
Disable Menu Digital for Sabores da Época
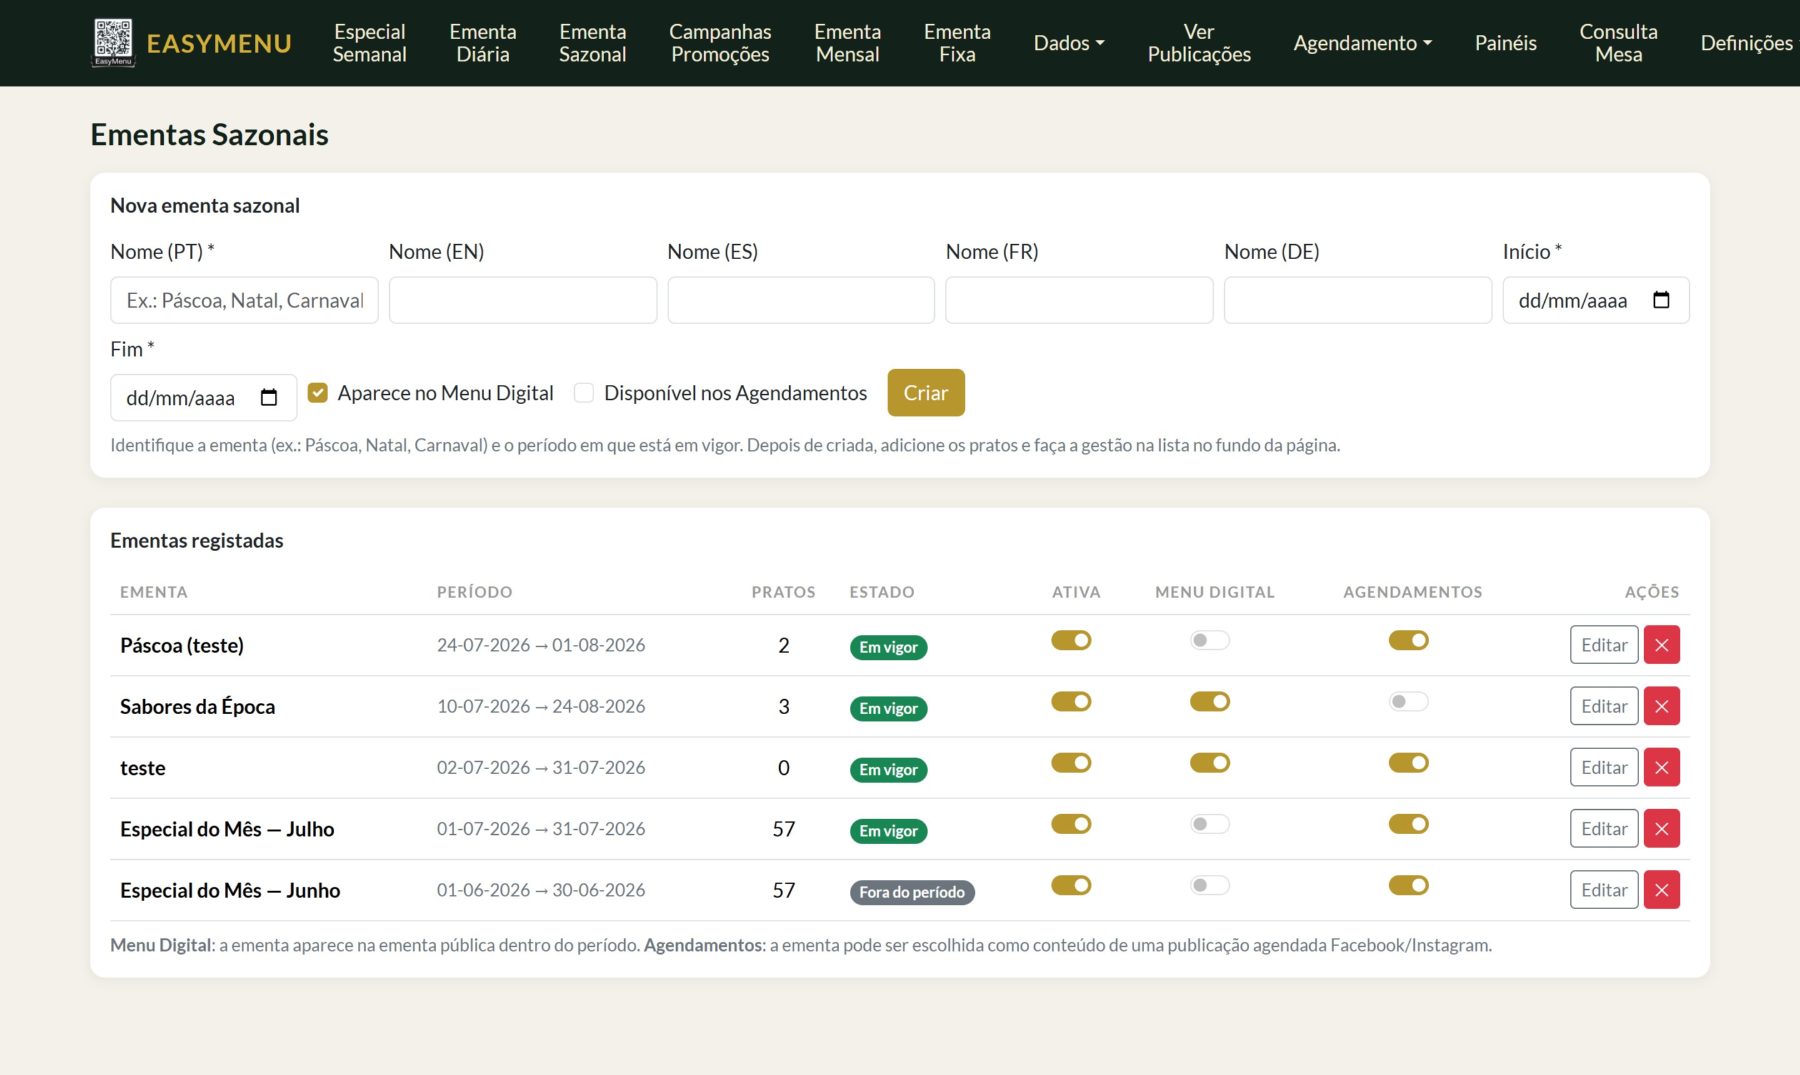click(1210, 701)
